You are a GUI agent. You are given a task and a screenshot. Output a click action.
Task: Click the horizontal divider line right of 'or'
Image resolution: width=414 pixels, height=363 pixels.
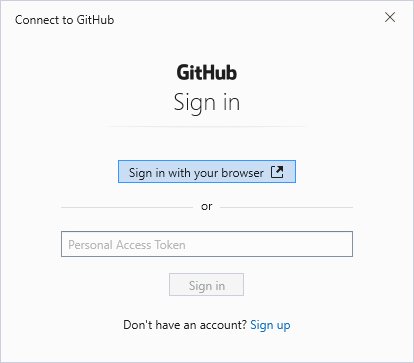click(x=286, y=207)
